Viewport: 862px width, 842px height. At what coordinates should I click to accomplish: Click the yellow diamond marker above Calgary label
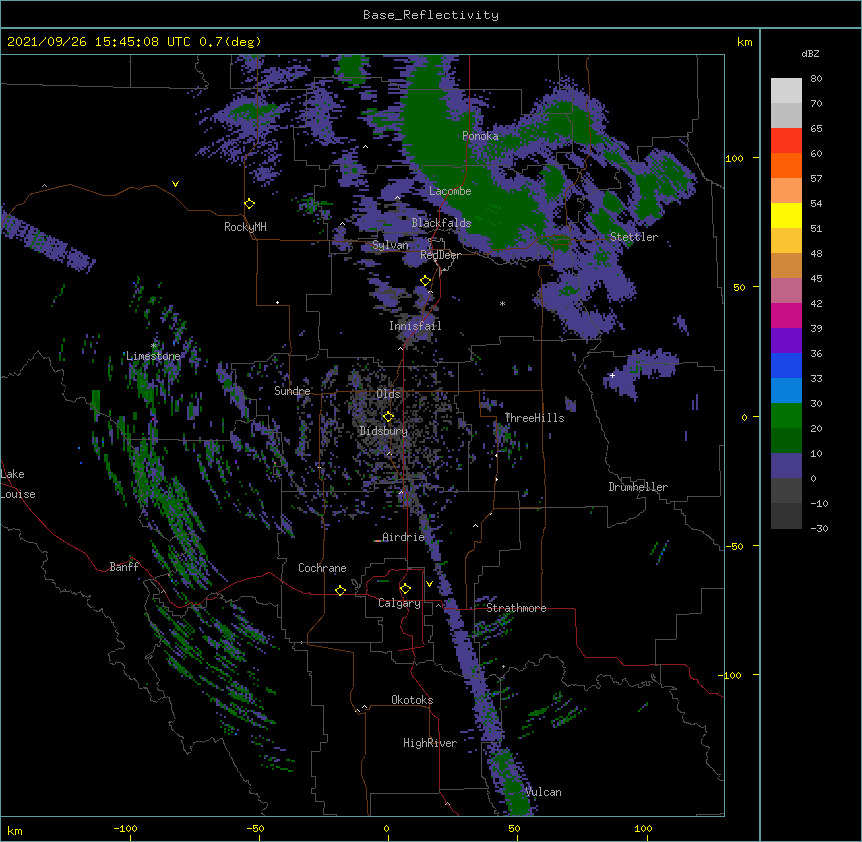(405, 589)
